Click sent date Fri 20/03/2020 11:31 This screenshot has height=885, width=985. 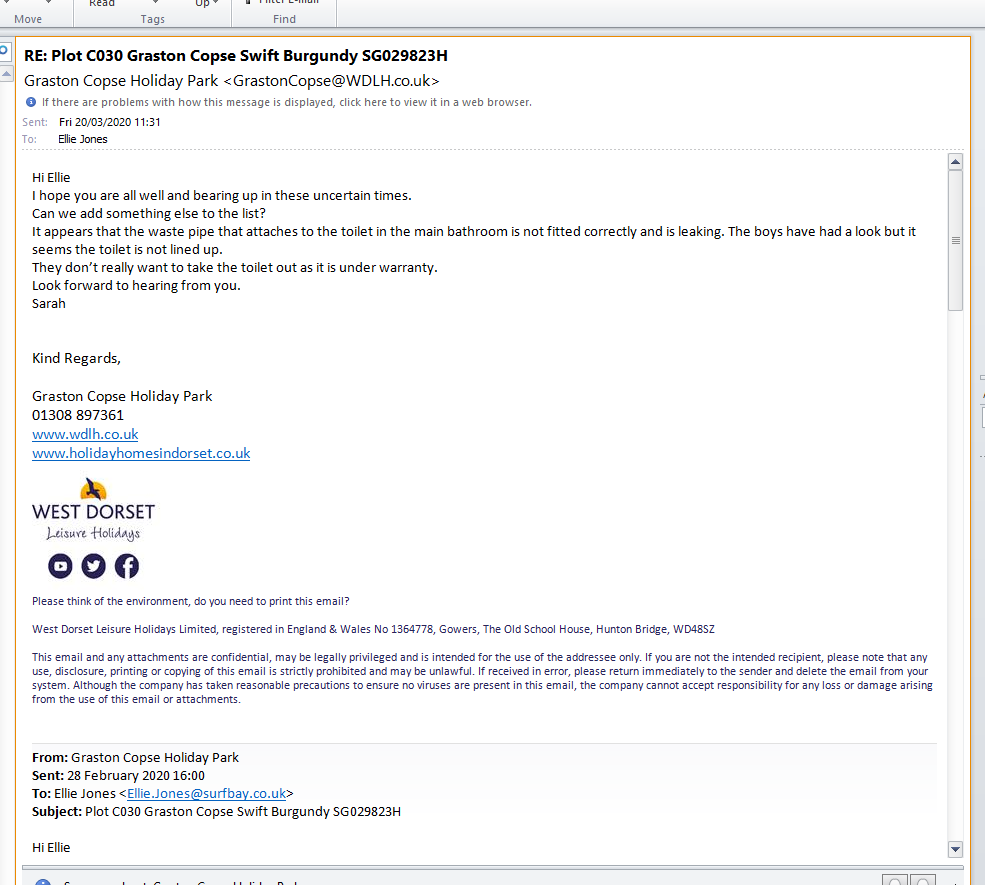tap(110, 122)
